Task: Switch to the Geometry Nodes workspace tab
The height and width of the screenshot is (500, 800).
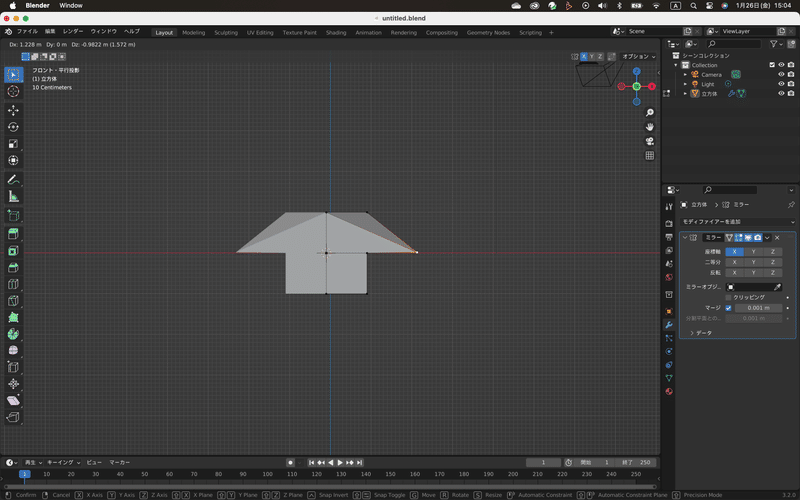Action: (x=488, y=33)
